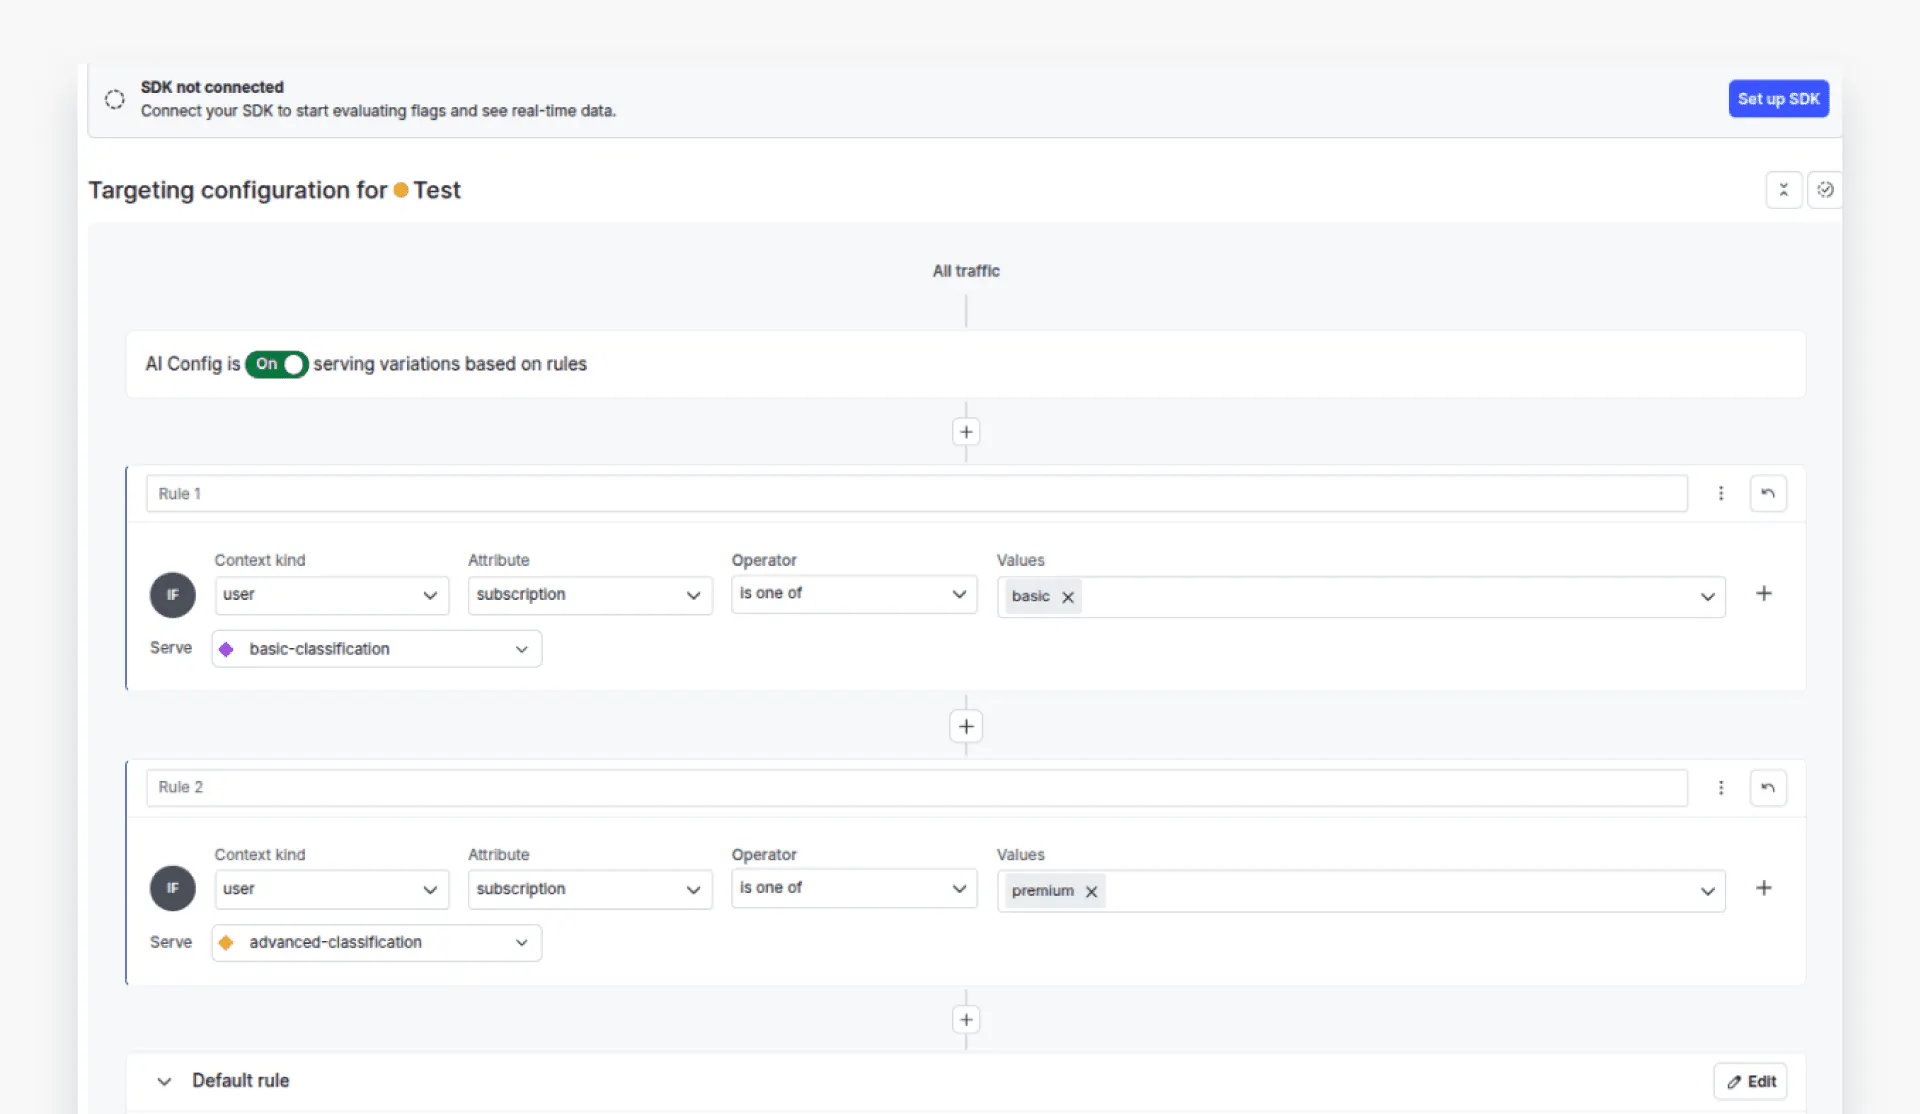This screenshot has width=1920, height=1114.
Task: Add a clause with Rule 1 plus icon
Action: pyautogui.click(x=1763, y=594)
